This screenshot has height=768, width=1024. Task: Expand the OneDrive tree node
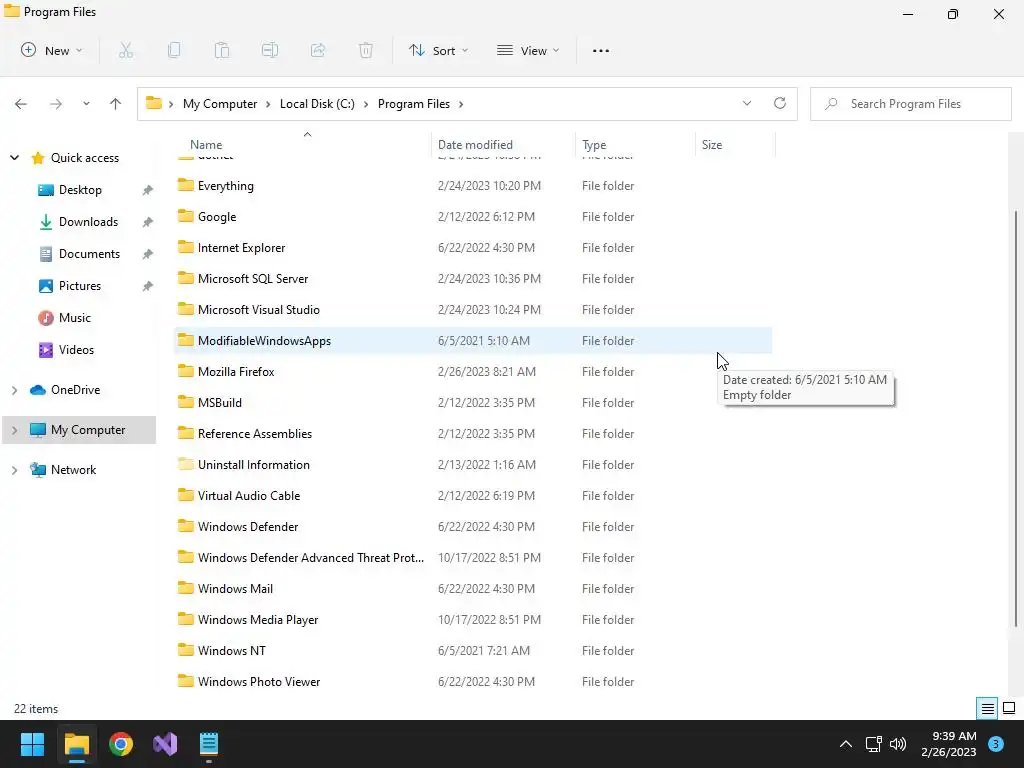point(14,390)
